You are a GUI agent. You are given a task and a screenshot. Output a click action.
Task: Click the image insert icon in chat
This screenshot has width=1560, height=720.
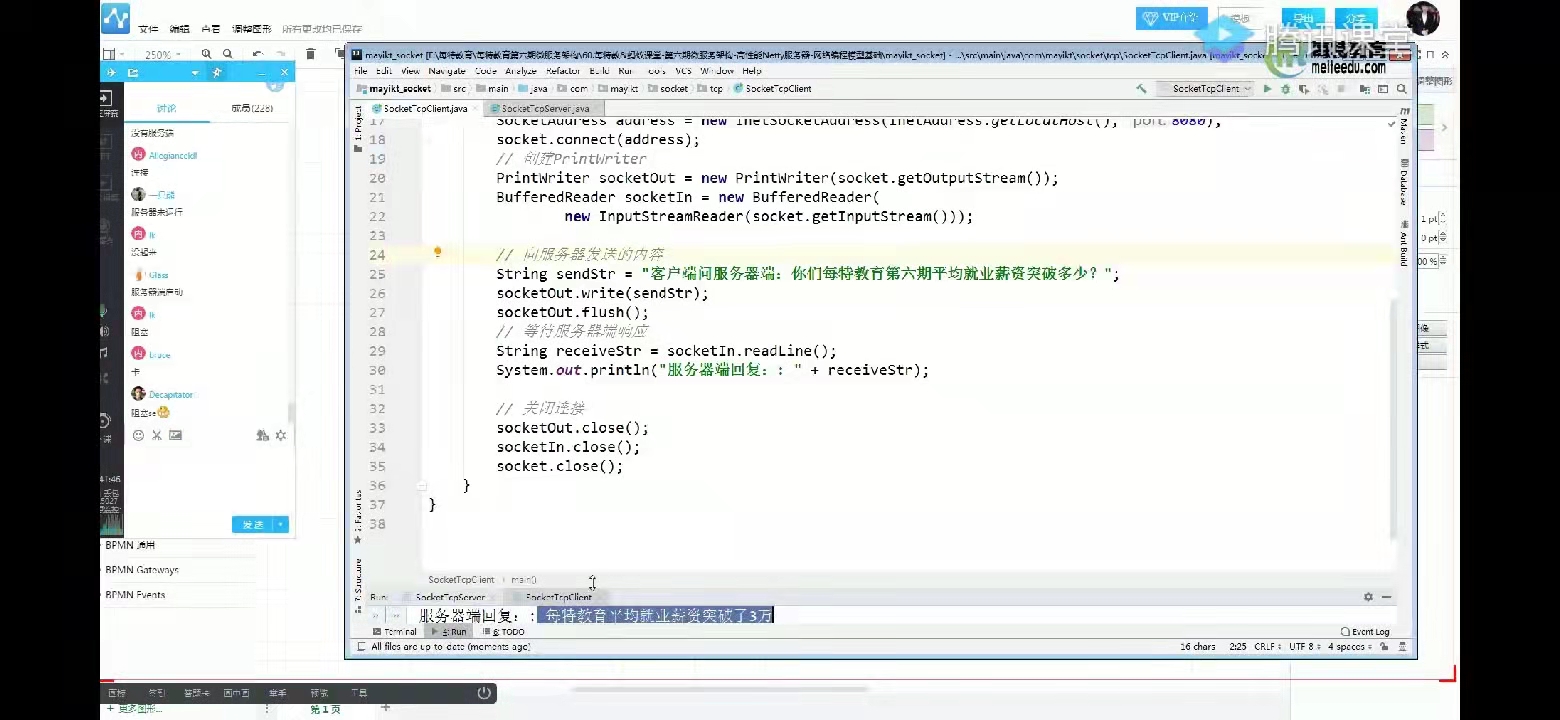175,435
